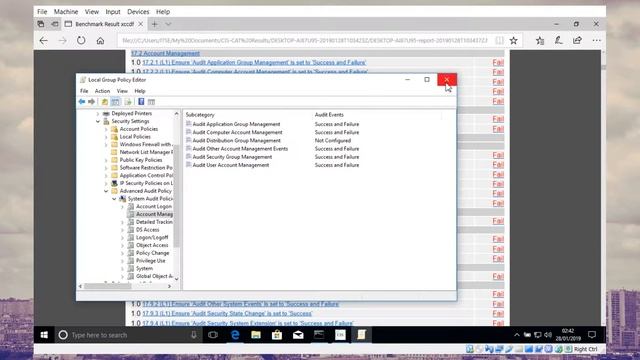Open VirtualBox Input menu
The height and width of the screenshot is (360, 640).
pos(113,12)
